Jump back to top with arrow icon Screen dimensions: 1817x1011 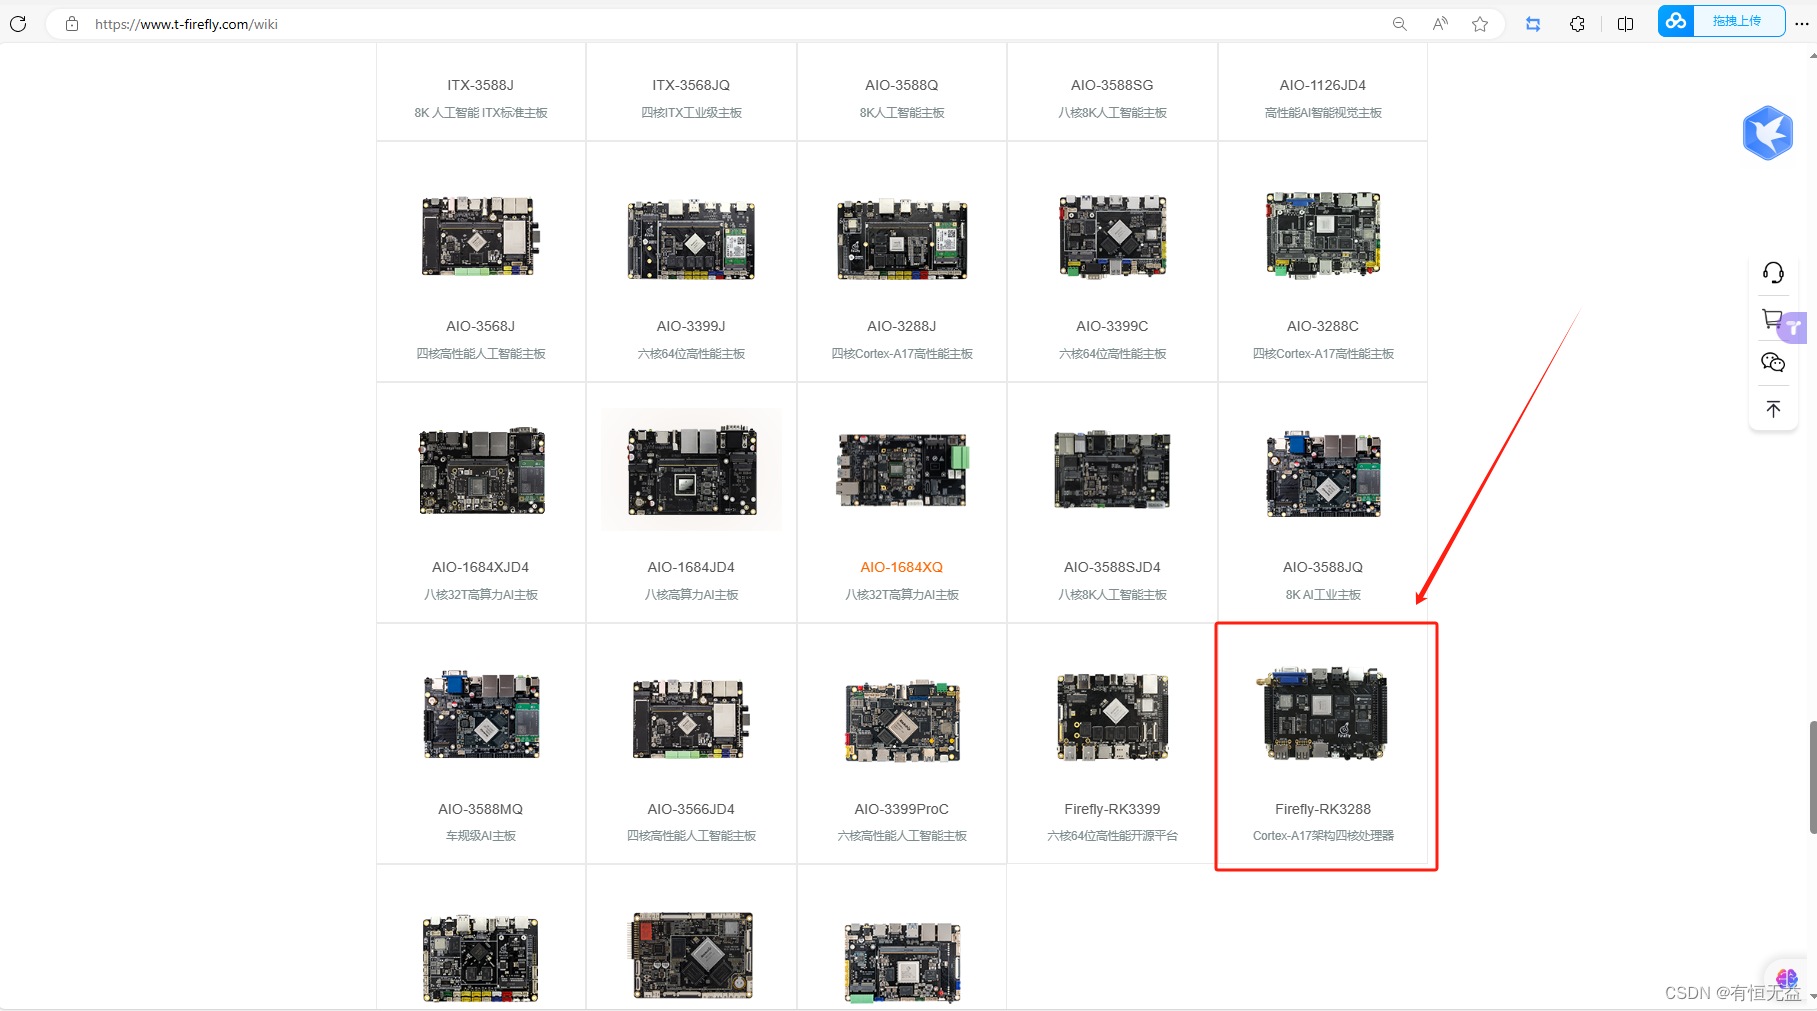pos(1773,409)
